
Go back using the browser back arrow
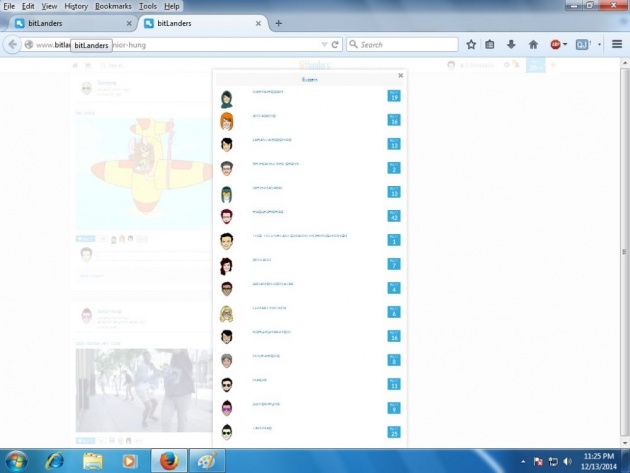(12, 45)
